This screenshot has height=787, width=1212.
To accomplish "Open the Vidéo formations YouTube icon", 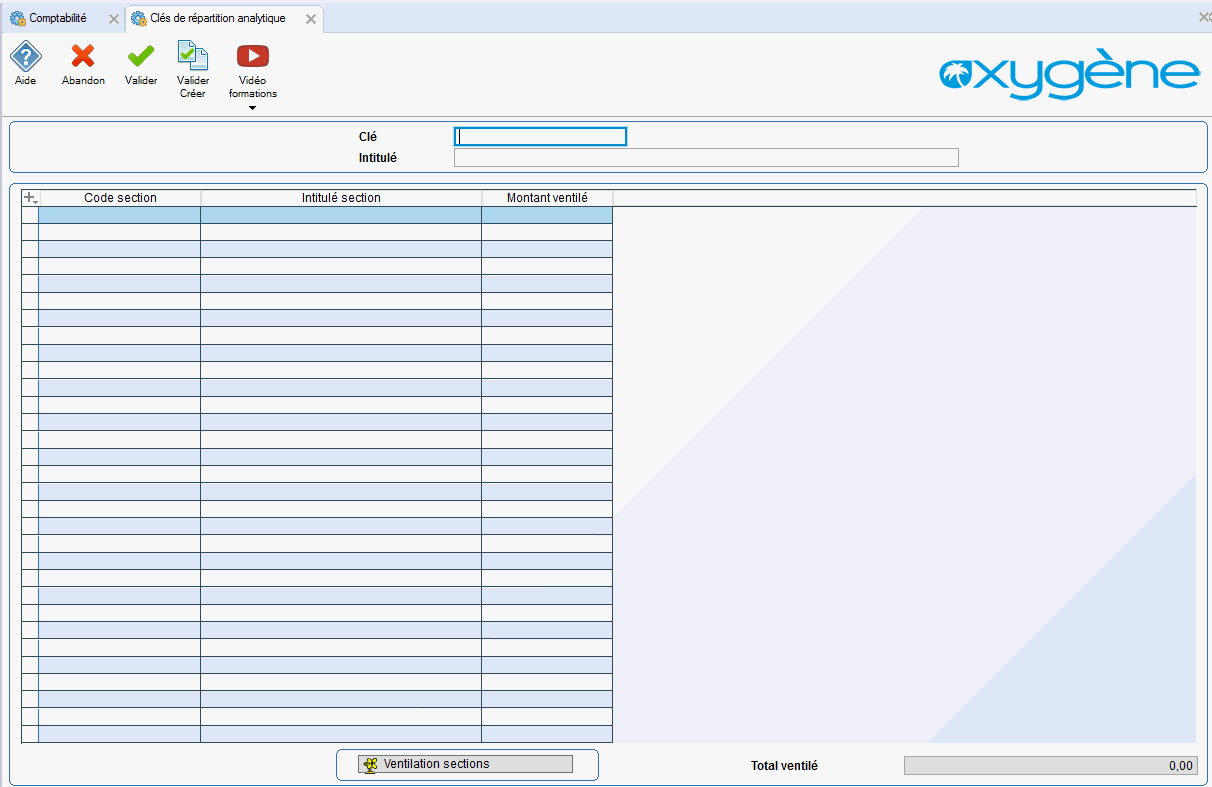I will click(252, 57).
